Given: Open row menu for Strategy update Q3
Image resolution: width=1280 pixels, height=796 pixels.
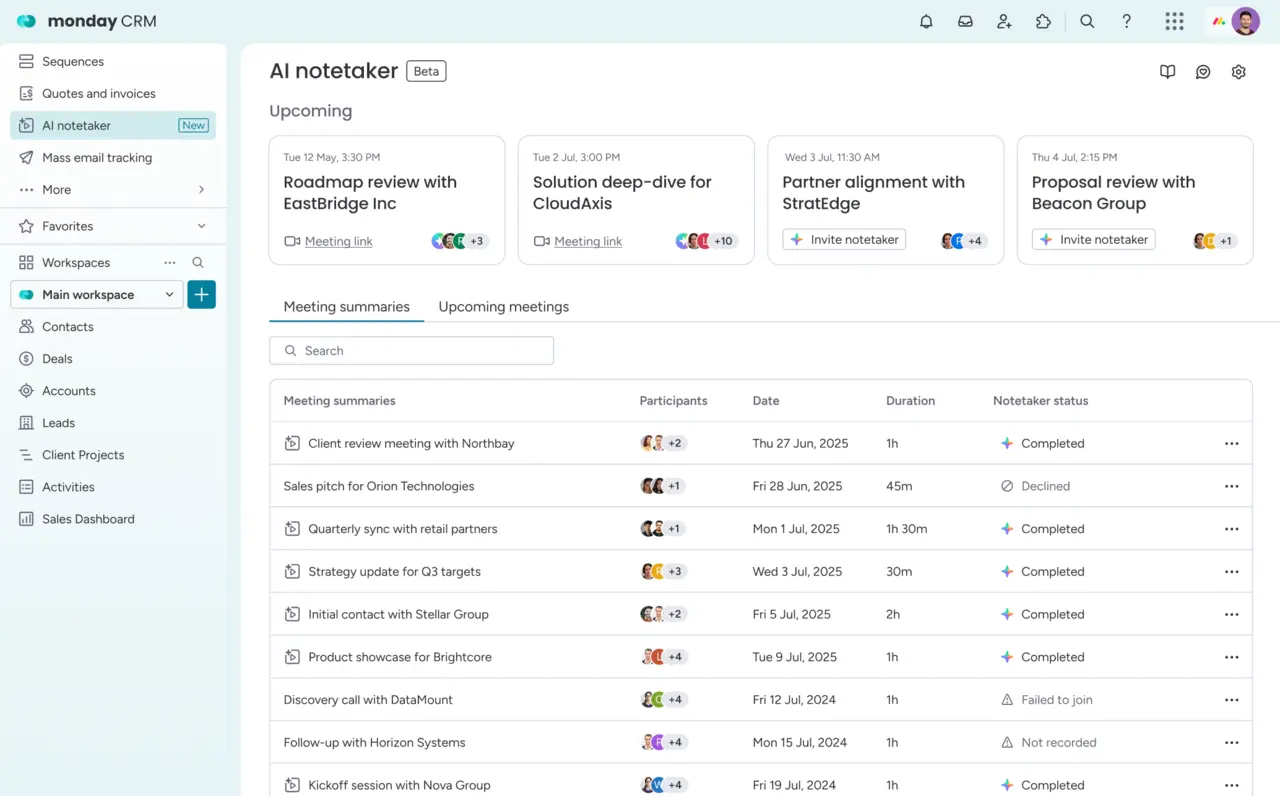Looking at the screenshot, I should pos(1232,572).
